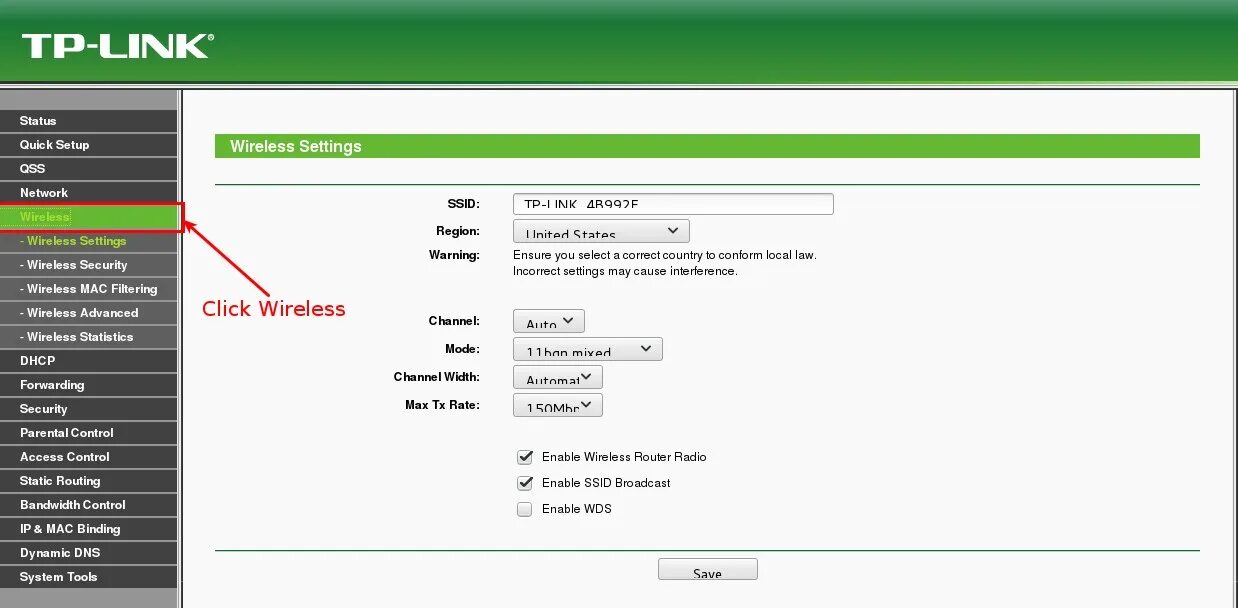The image size is (1238, 608).
Task: Open Wireless Security submenu item
Action: click(88, 265)
